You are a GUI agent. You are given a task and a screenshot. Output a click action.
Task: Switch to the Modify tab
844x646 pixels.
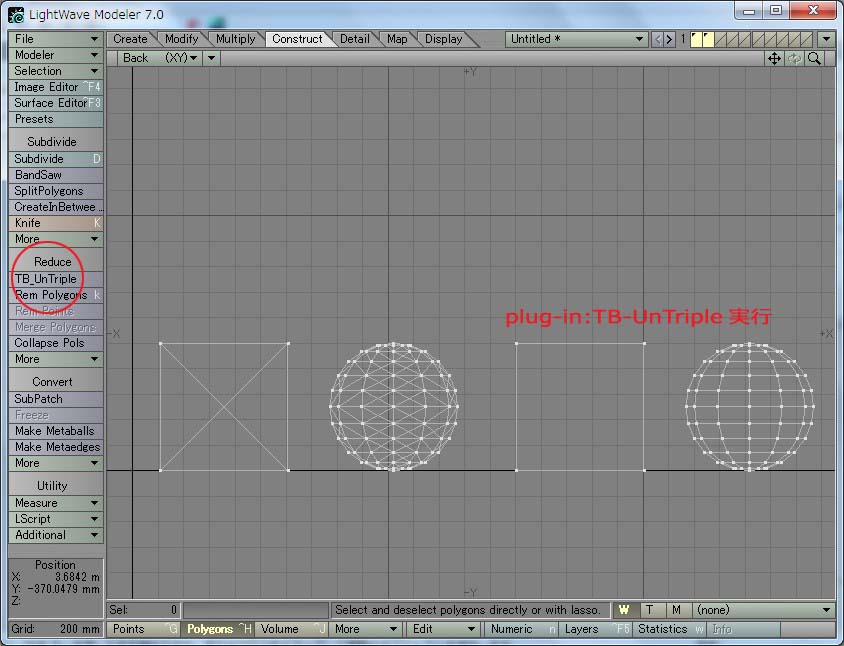coord(181,39)
